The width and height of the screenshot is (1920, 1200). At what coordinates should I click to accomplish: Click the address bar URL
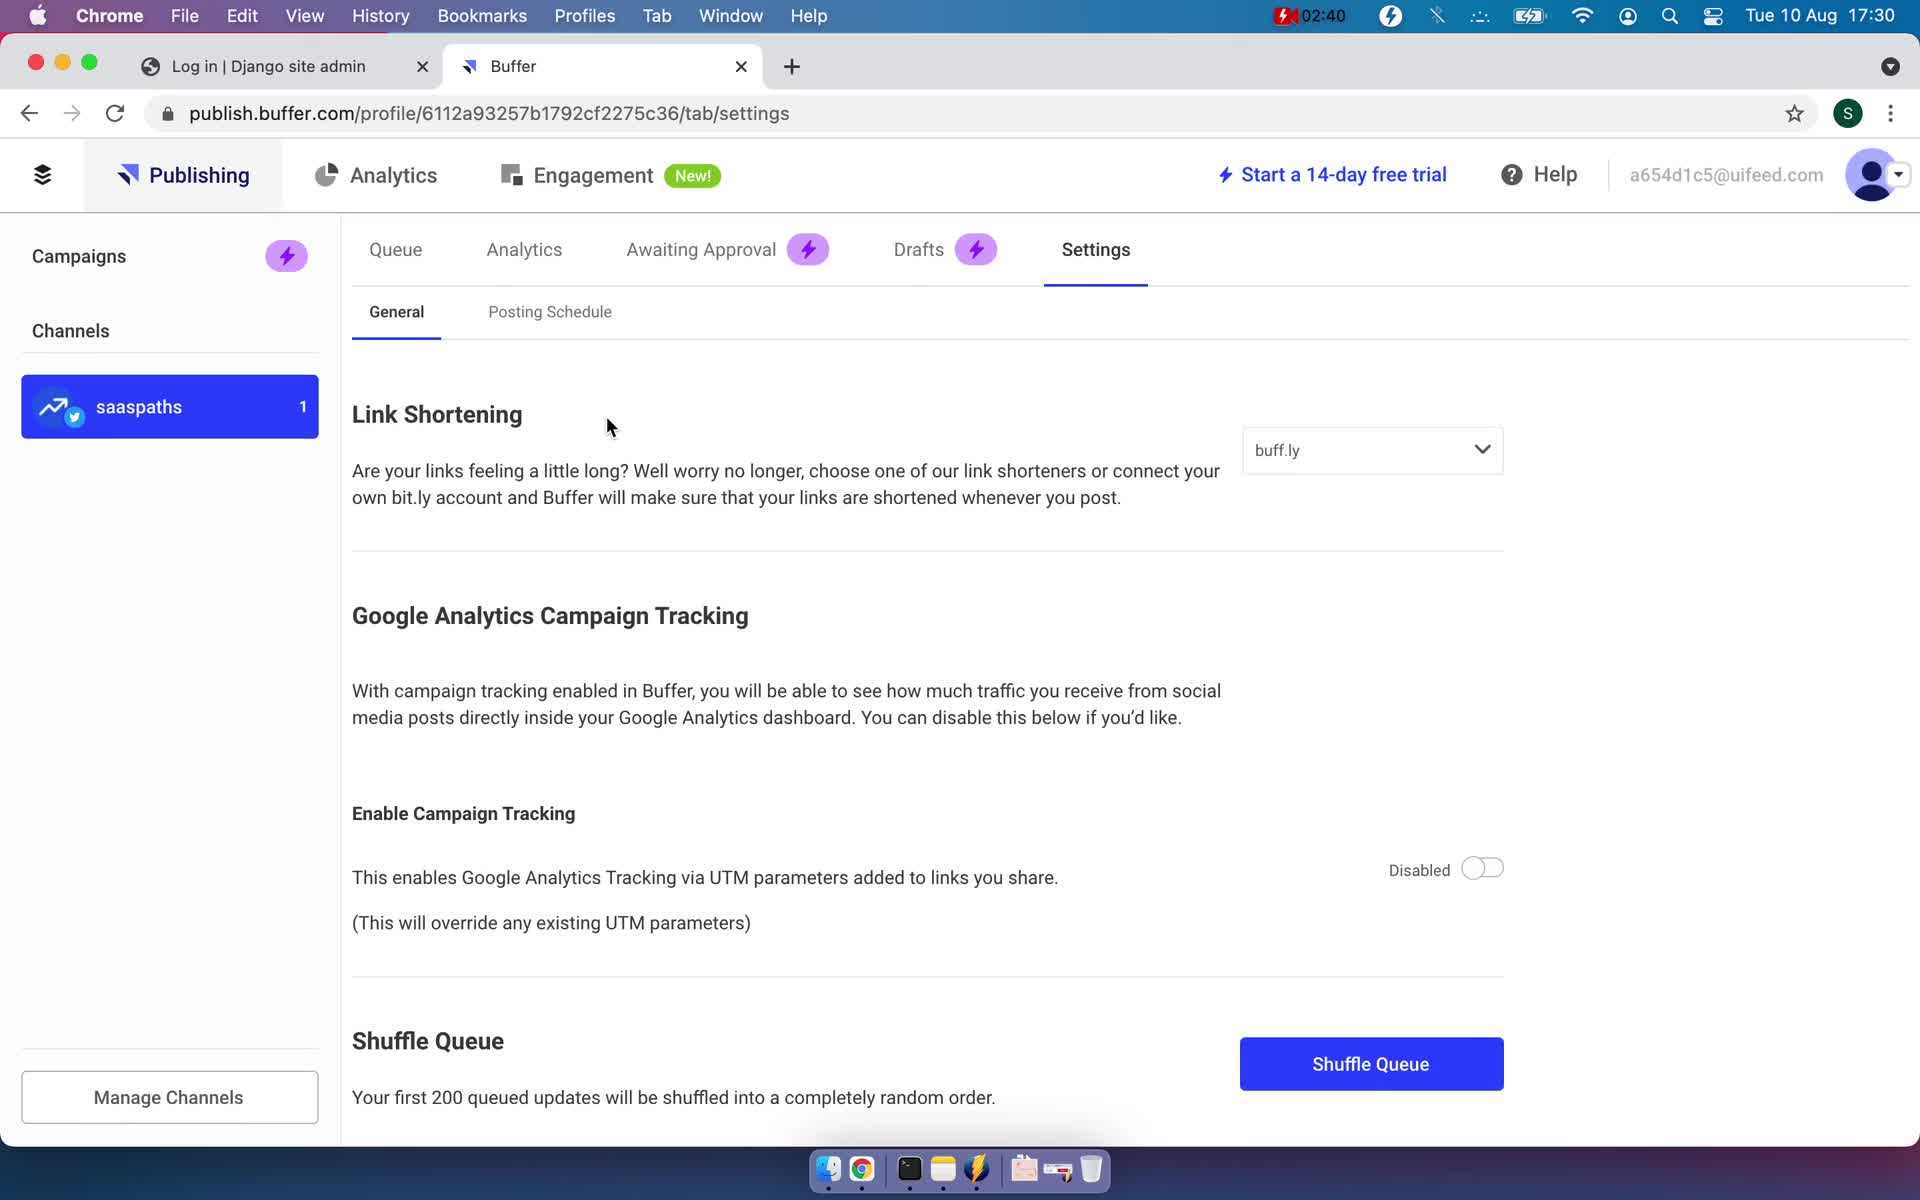pos(489,114)
